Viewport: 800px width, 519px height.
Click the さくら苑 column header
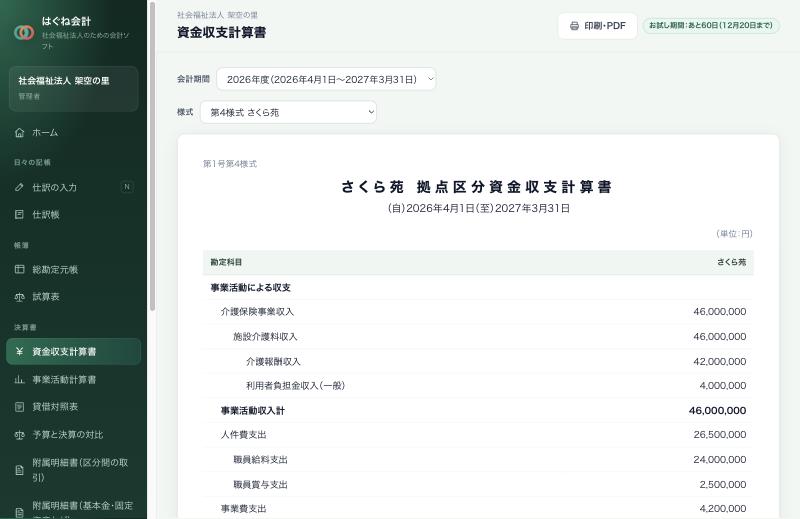point(732,262)
